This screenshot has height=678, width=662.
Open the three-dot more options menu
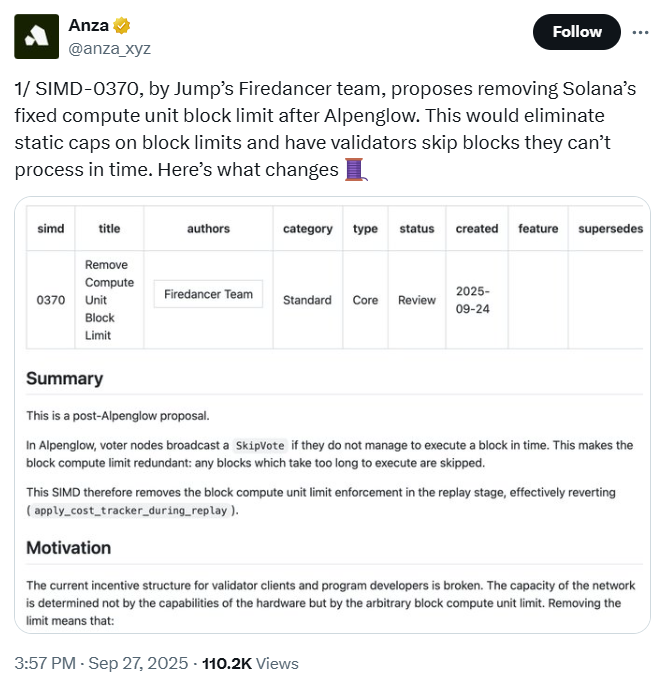640,32
